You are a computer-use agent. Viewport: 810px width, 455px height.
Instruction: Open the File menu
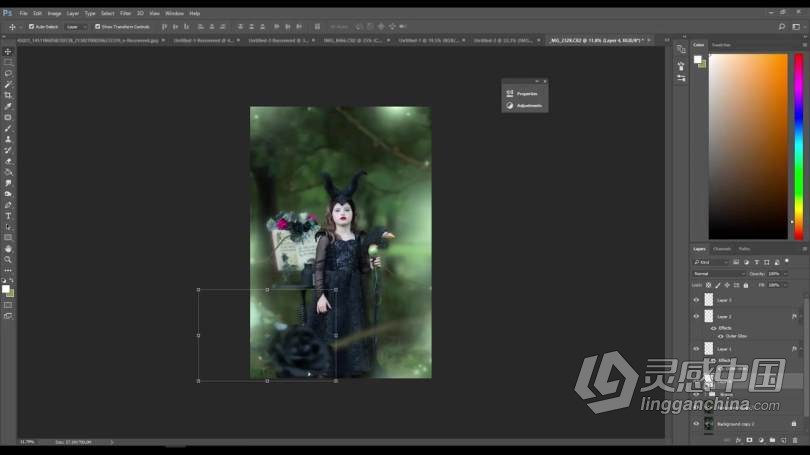click(23, 13)
